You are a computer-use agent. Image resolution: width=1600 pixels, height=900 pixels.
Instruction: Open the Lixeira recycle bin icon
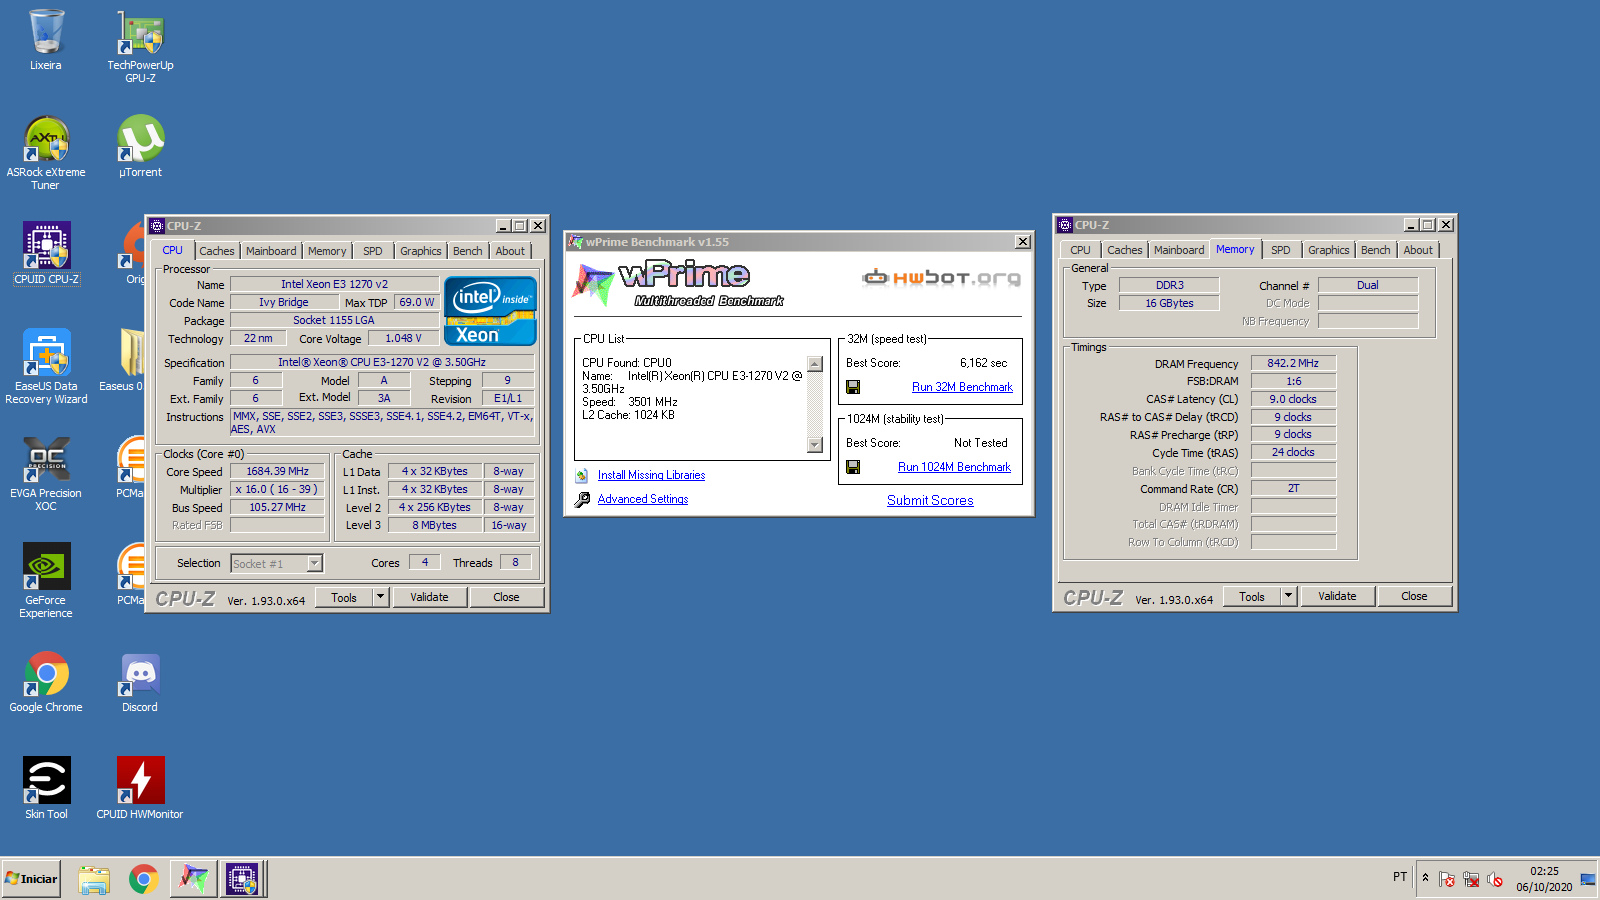click(46, 40)
